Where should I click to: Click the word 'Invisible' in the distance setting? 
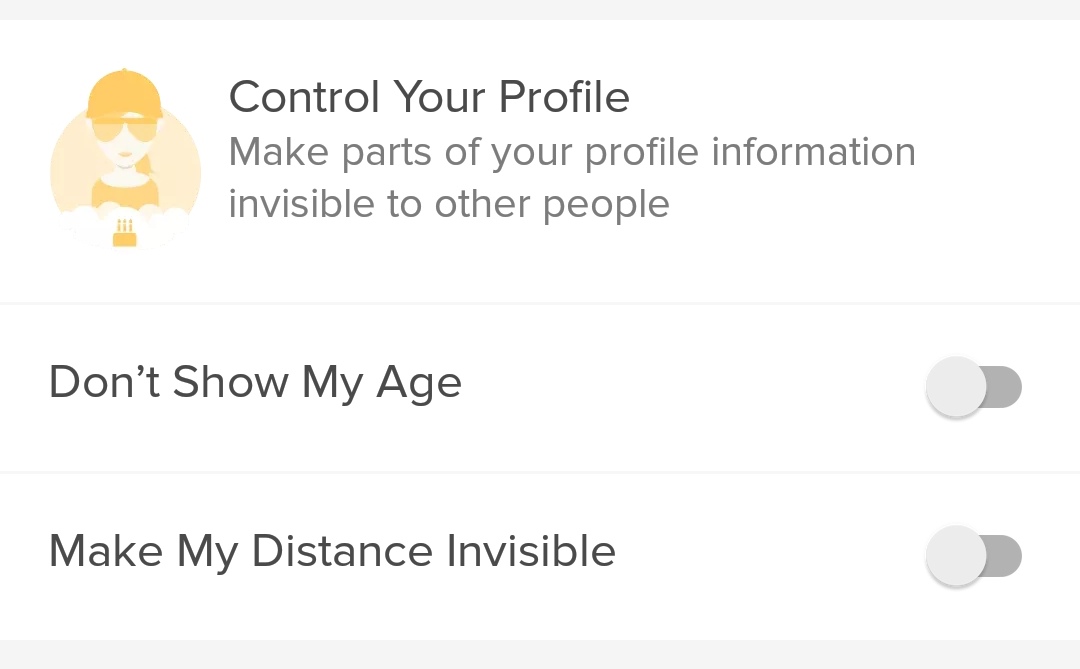(530, 552)
